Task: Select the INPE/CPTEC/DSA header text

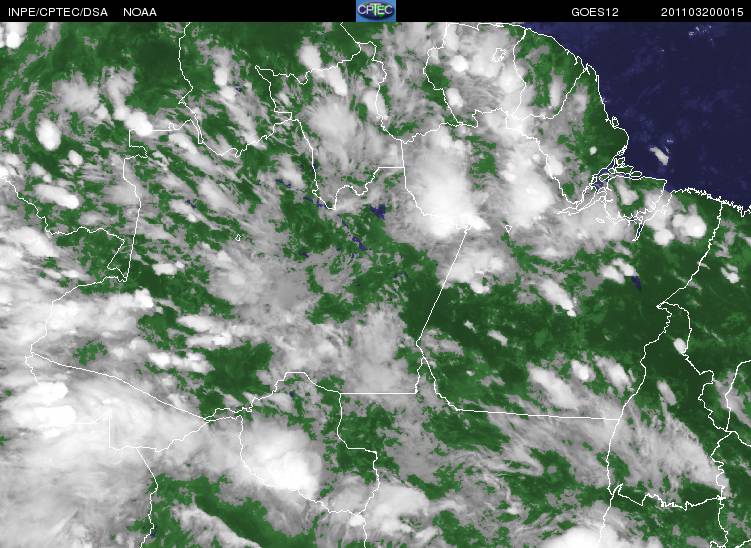Action: (x=58, y=12)
